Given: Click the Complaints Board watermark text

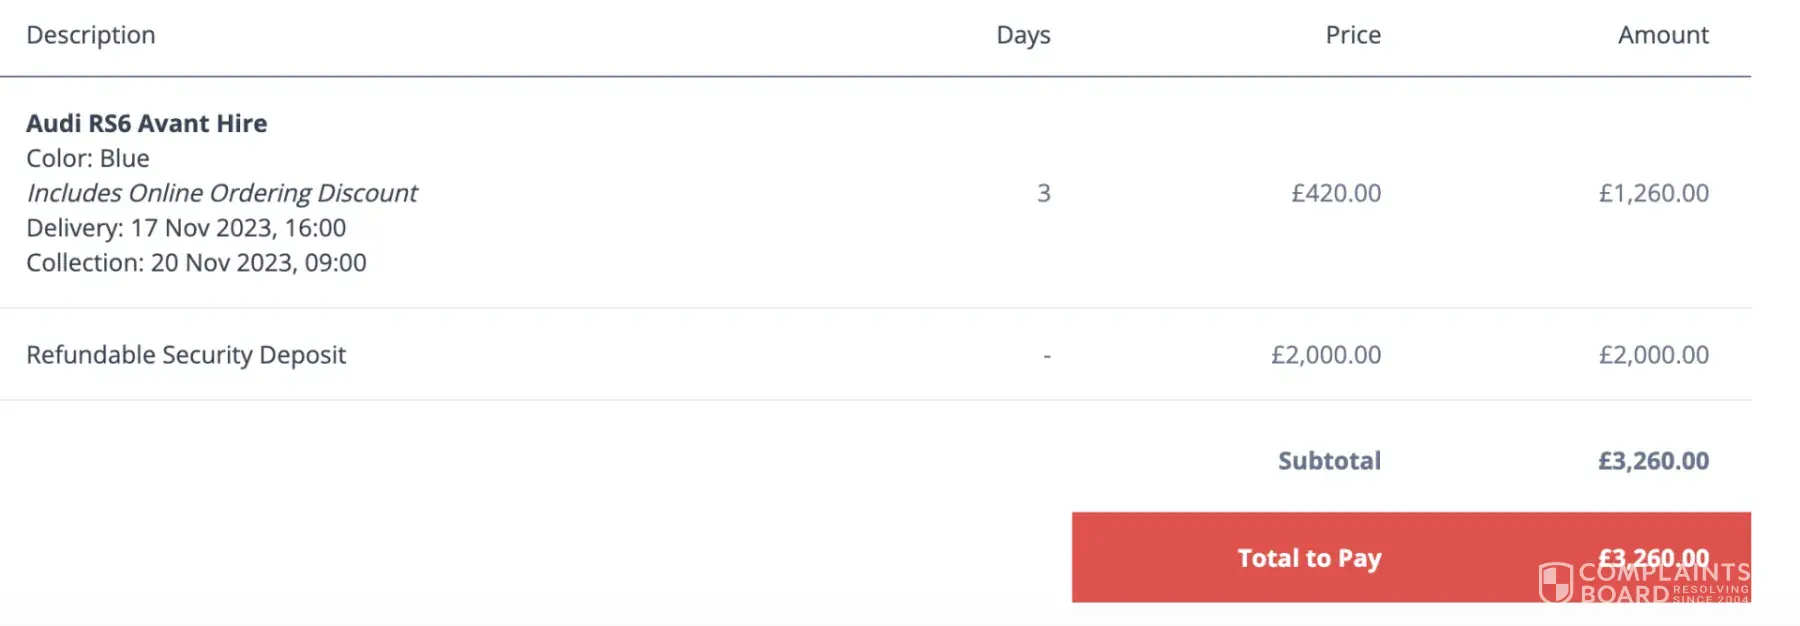Looking at the screenshot, I should click(1664, 582).
